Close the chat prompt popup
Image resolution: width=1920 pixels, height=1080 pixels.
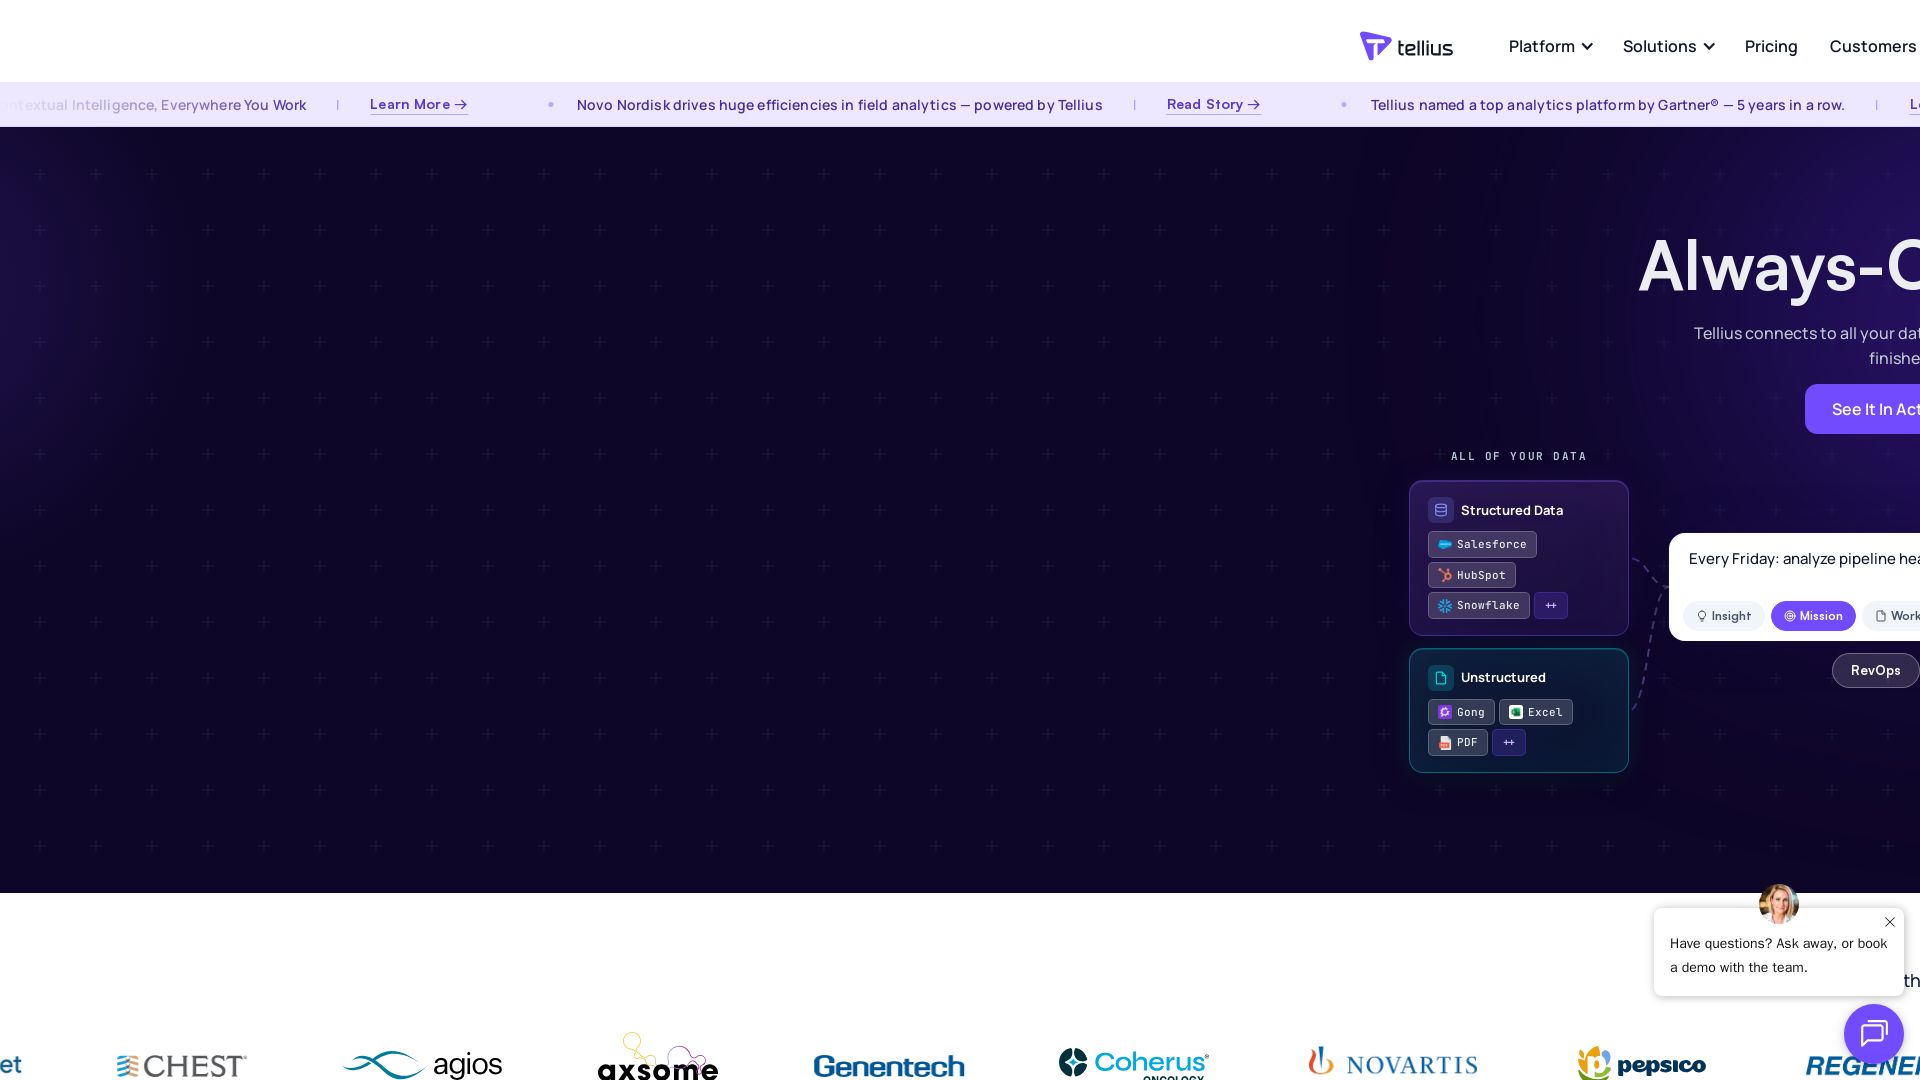pos(1890,922)
